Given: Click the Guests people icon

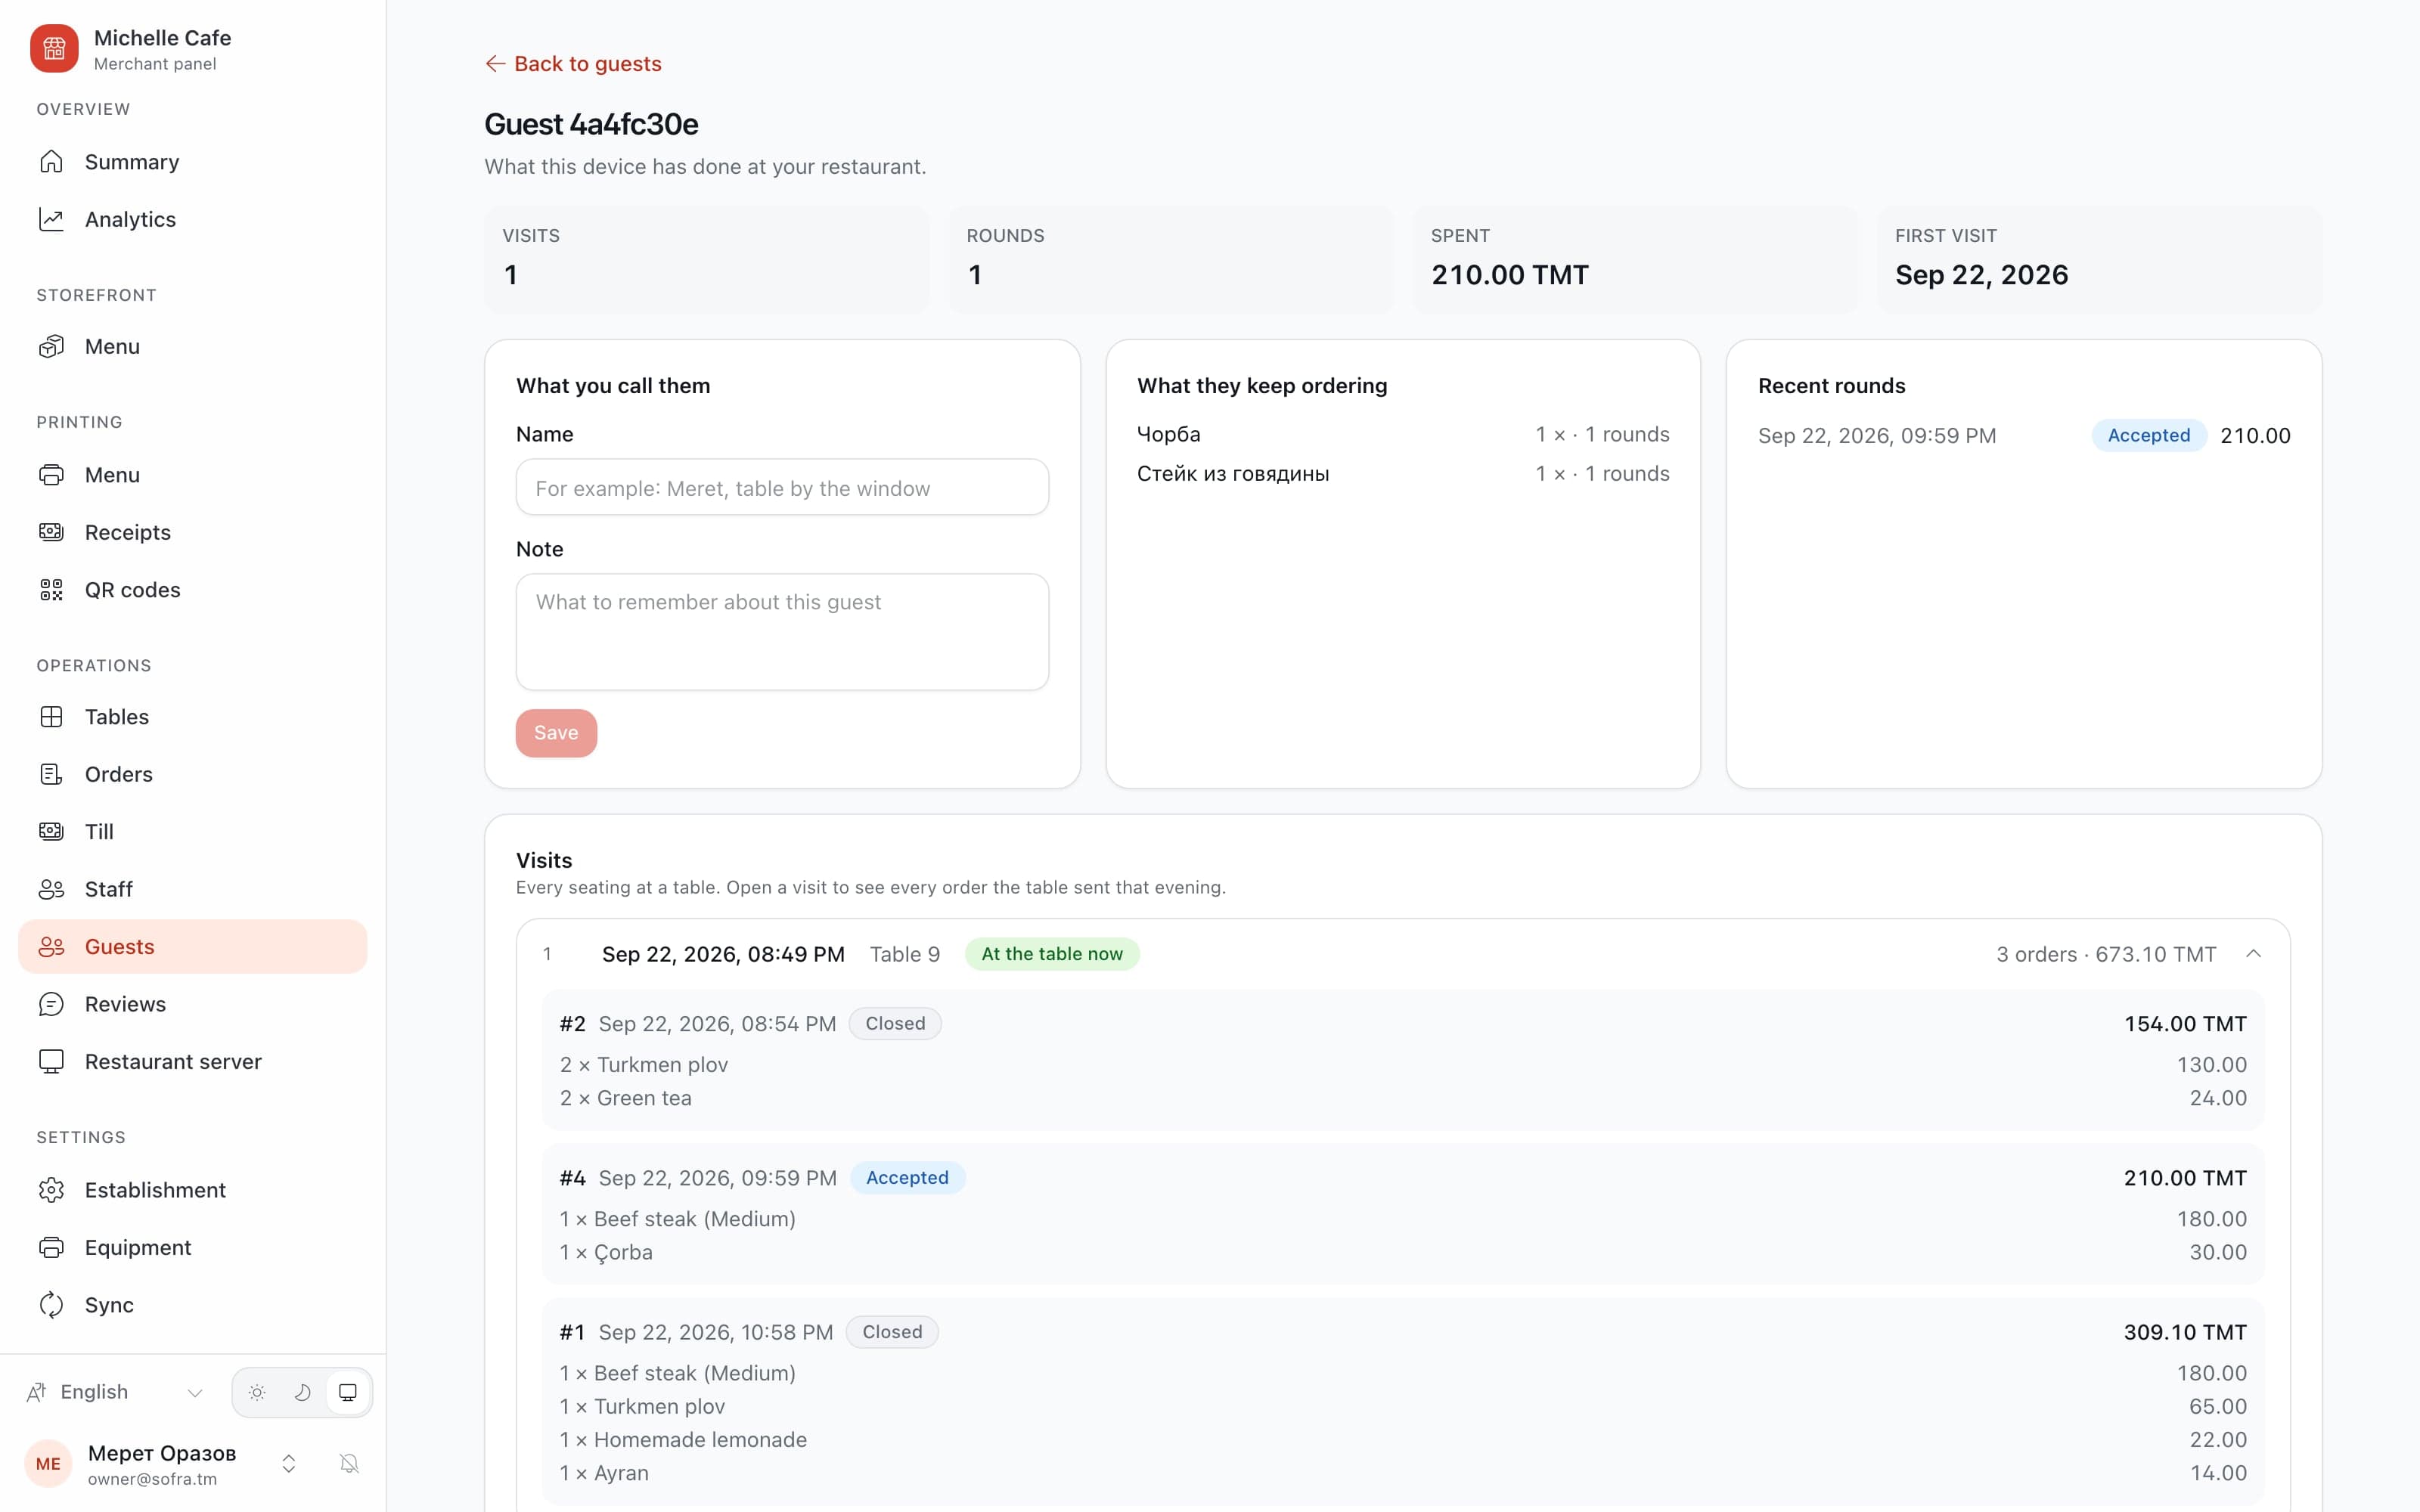Looking at the screenshot, I should 51,947.
